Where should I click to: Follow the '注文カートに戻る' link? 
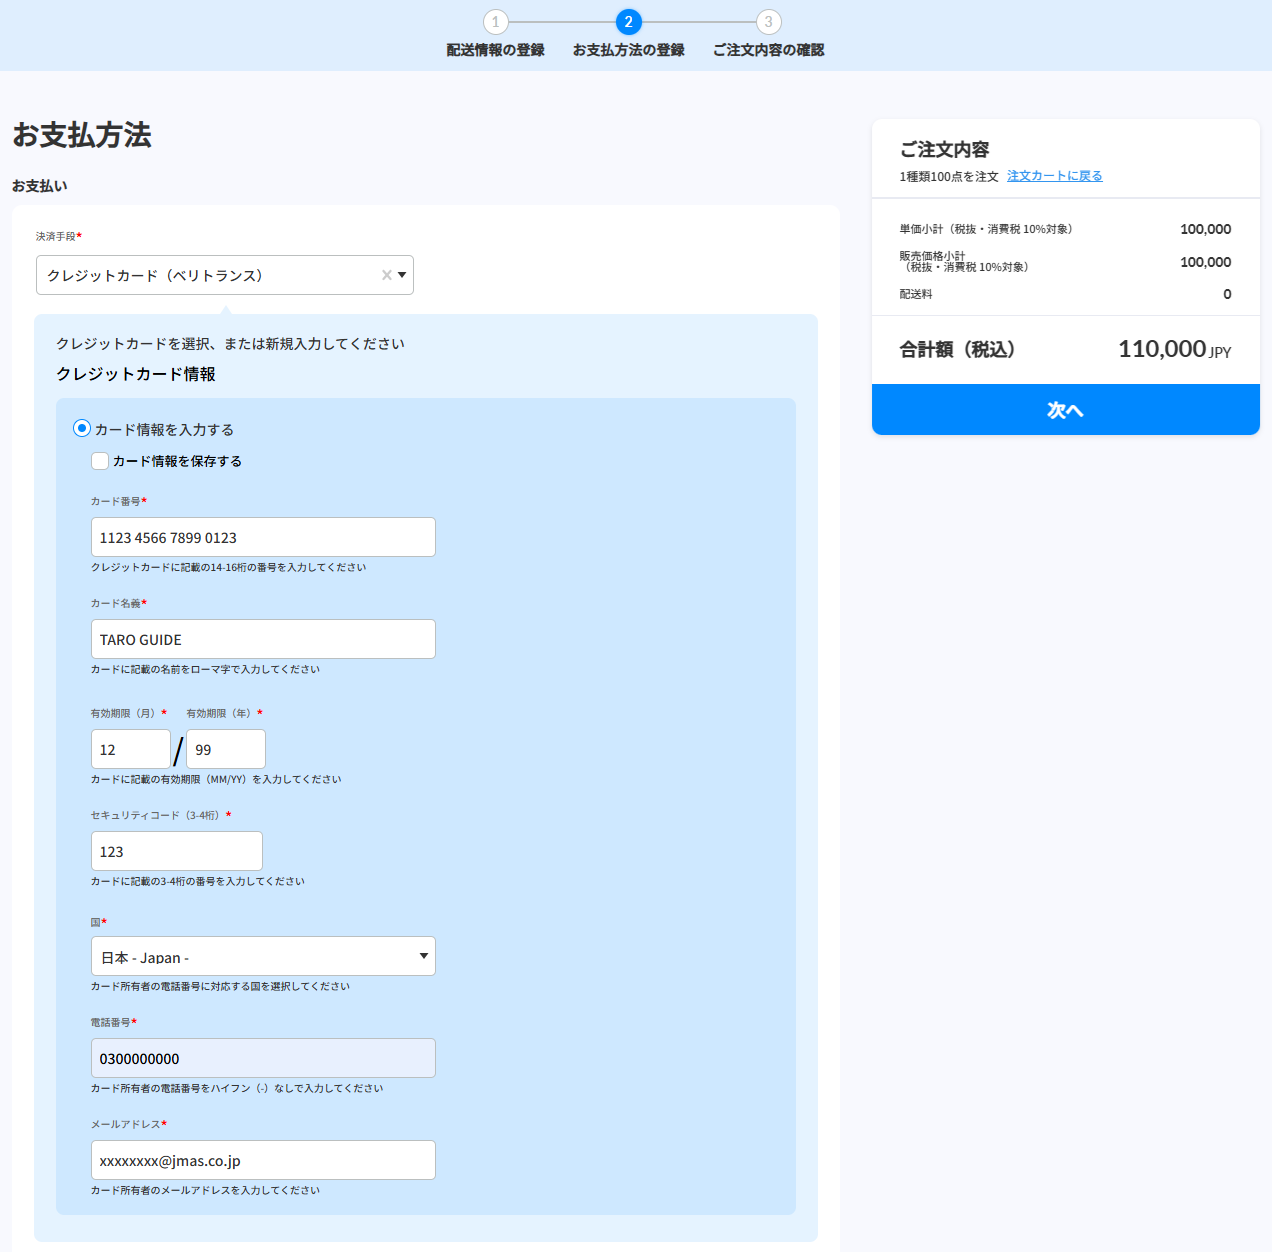(1054, 176)
